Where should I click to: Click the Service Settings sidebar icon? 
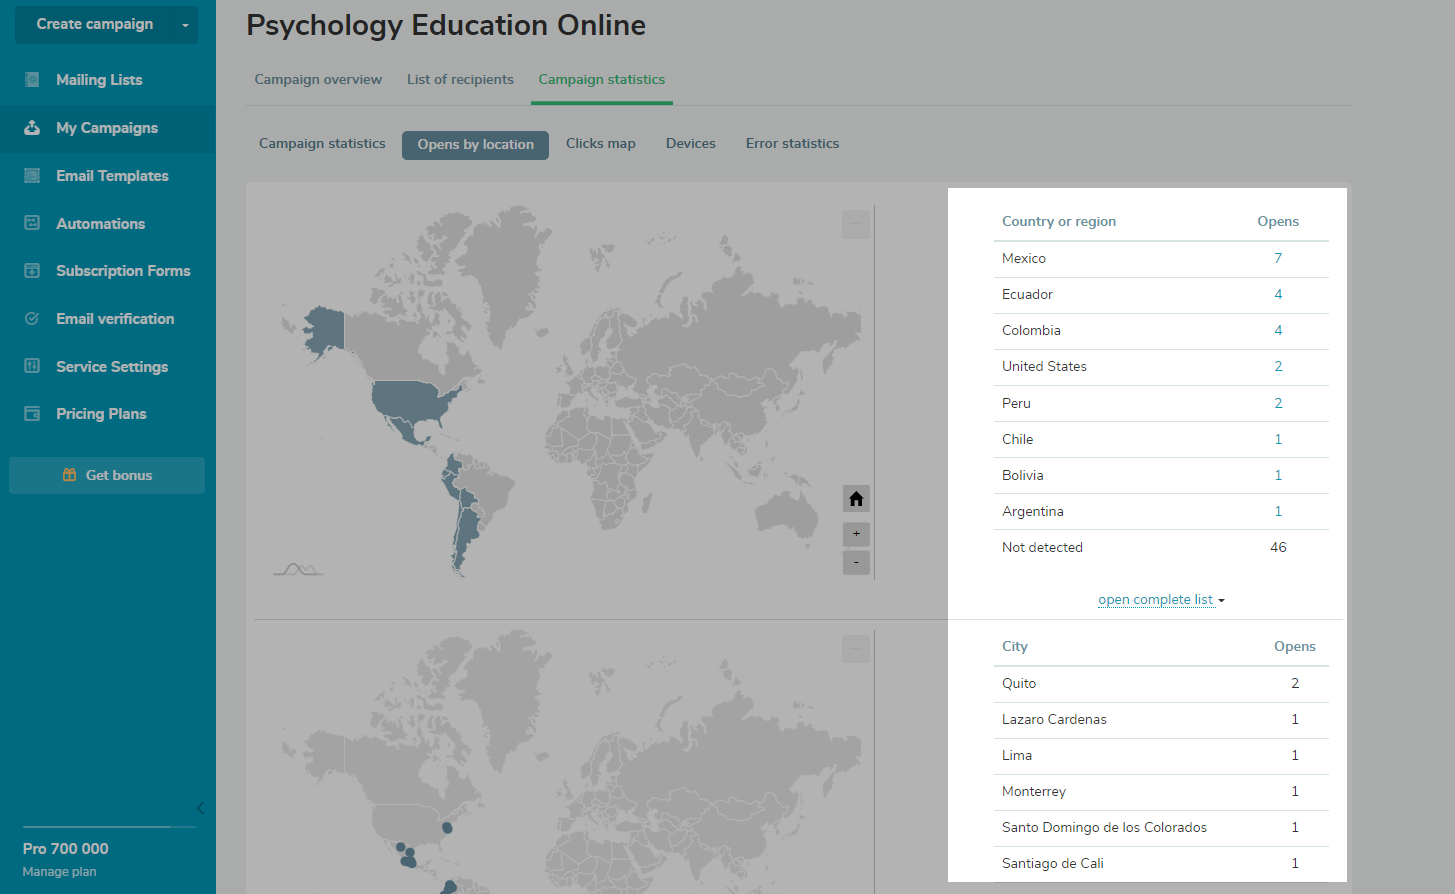[32, 366]
